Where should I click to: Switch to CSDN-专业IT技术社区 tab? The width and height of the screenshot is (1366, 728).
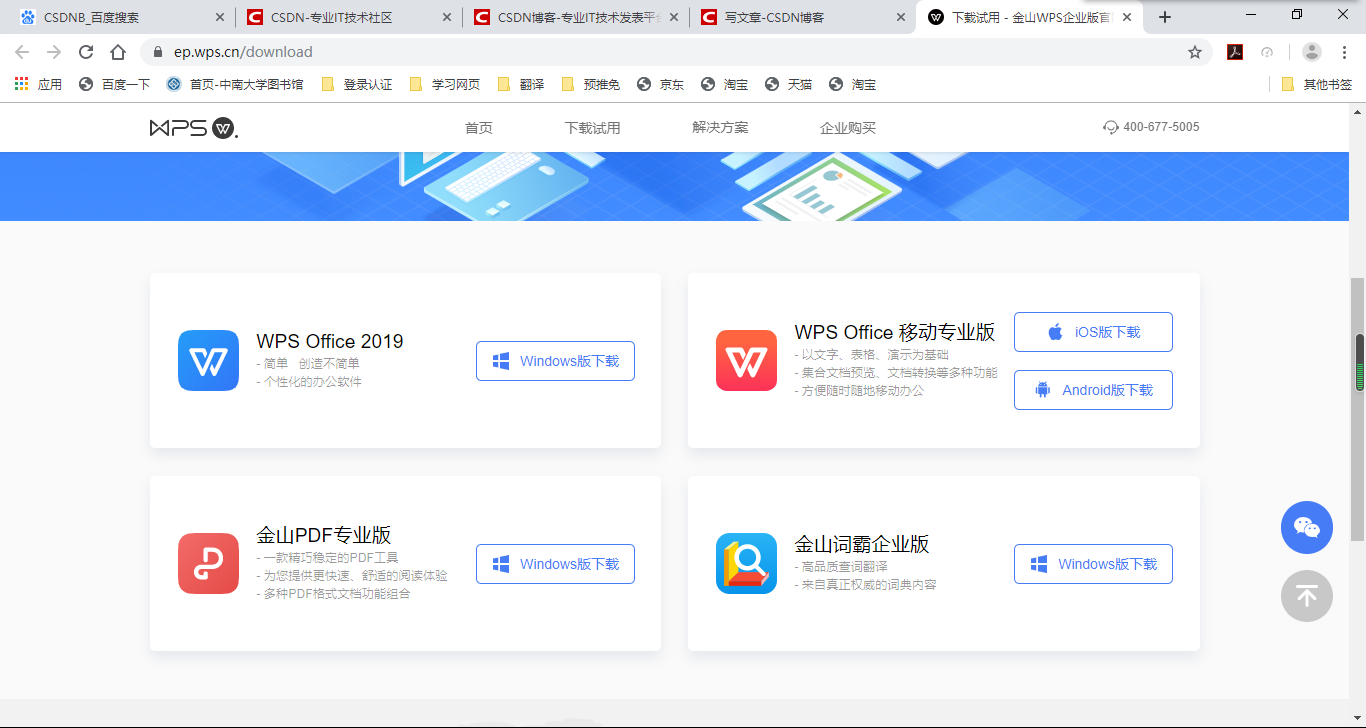(x=350, y=17)
